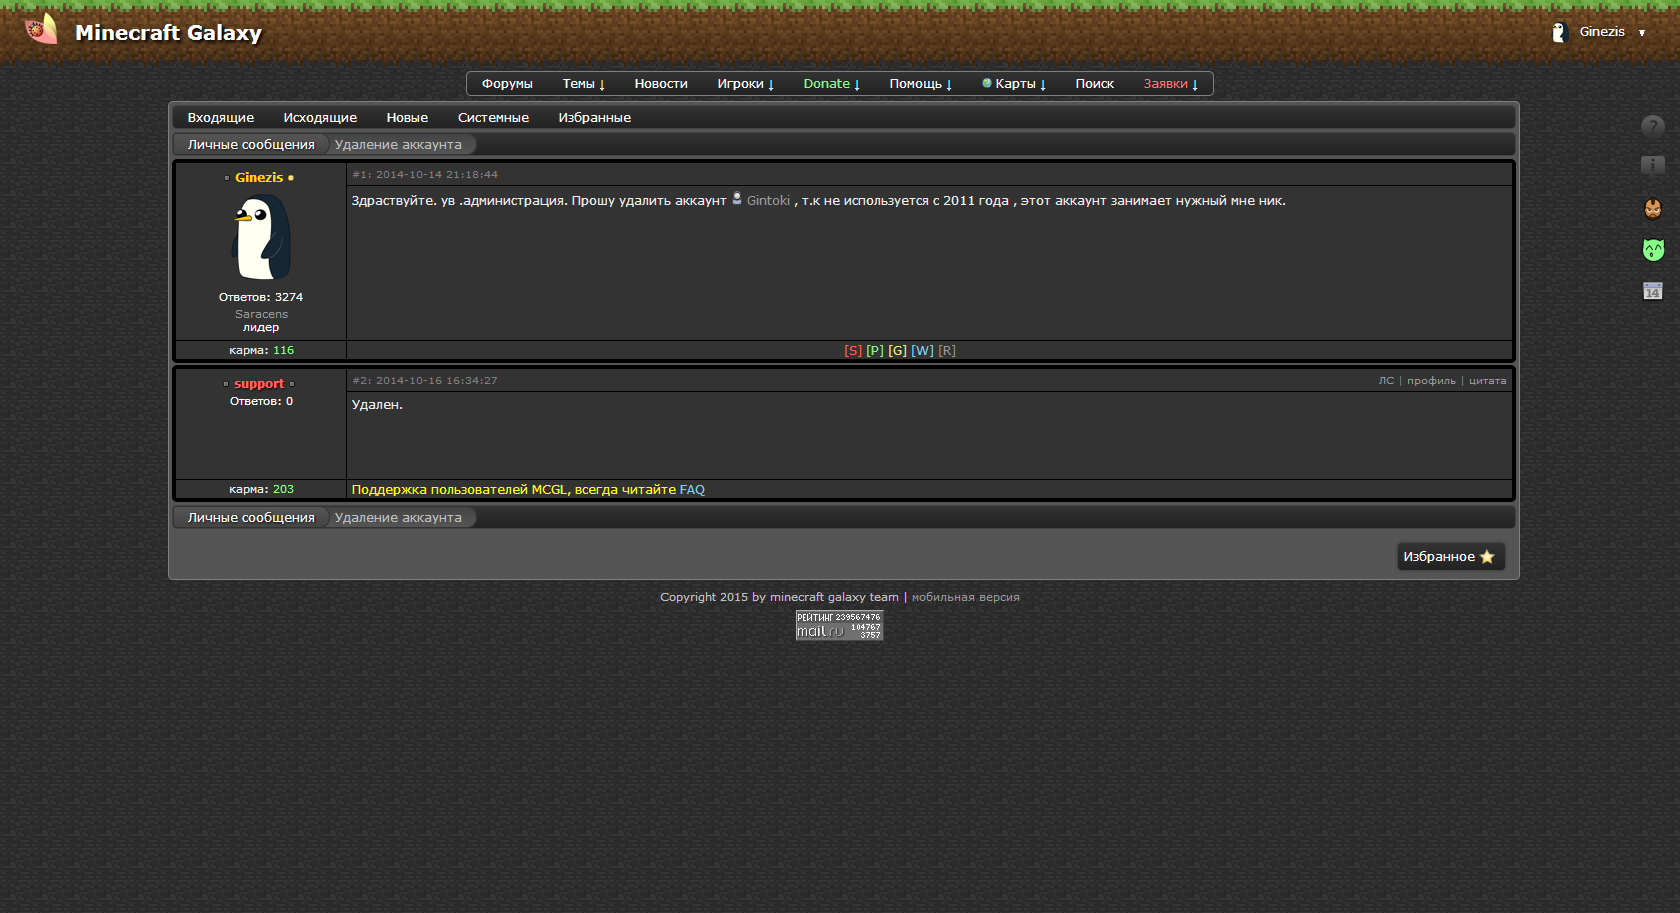Click Ginezis username in top bar
Screen dimensions: 1680x913
[1602, 32]
